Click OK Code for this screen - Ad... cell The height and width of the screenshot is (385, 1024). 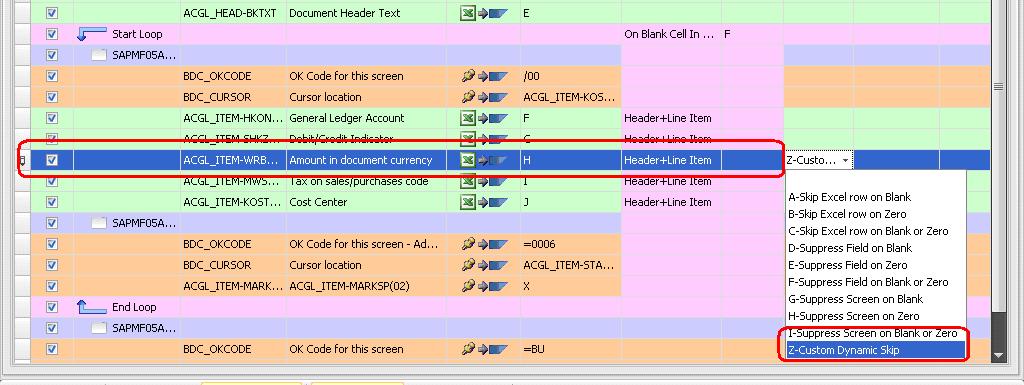[366, 244]
